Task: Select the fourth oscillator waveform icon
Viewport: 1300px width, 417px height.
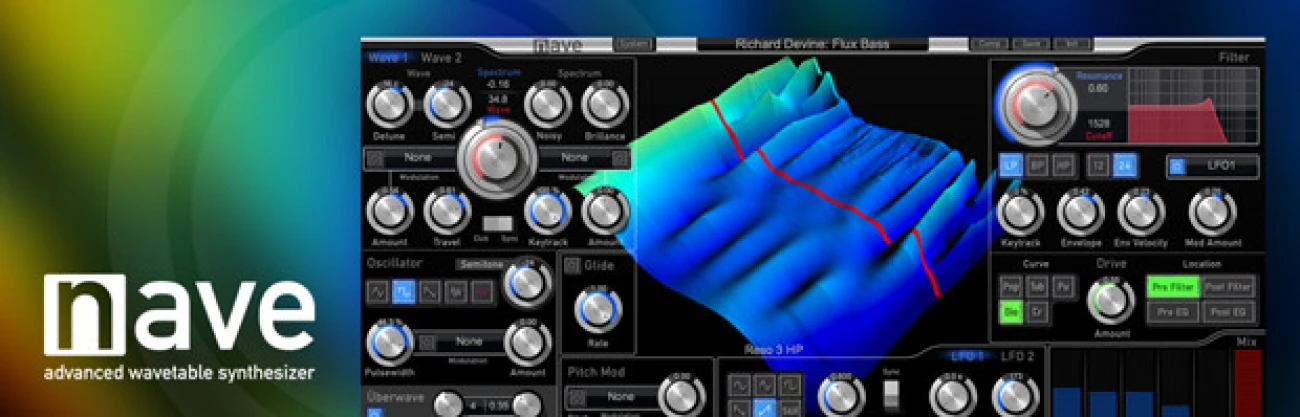Action: coord(456,291)
